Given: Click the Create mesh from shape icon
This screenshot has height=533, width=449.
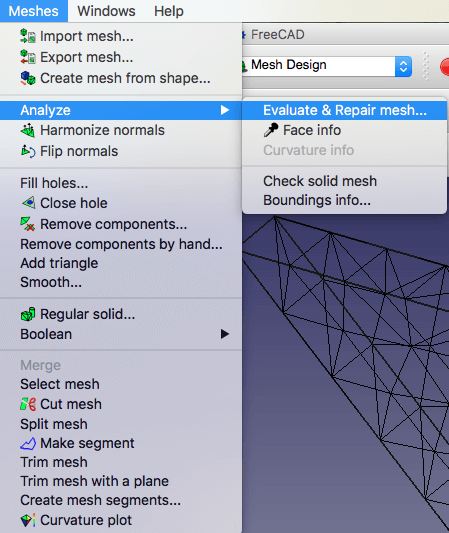Looking at the screenshot, I should pos(28,78).
